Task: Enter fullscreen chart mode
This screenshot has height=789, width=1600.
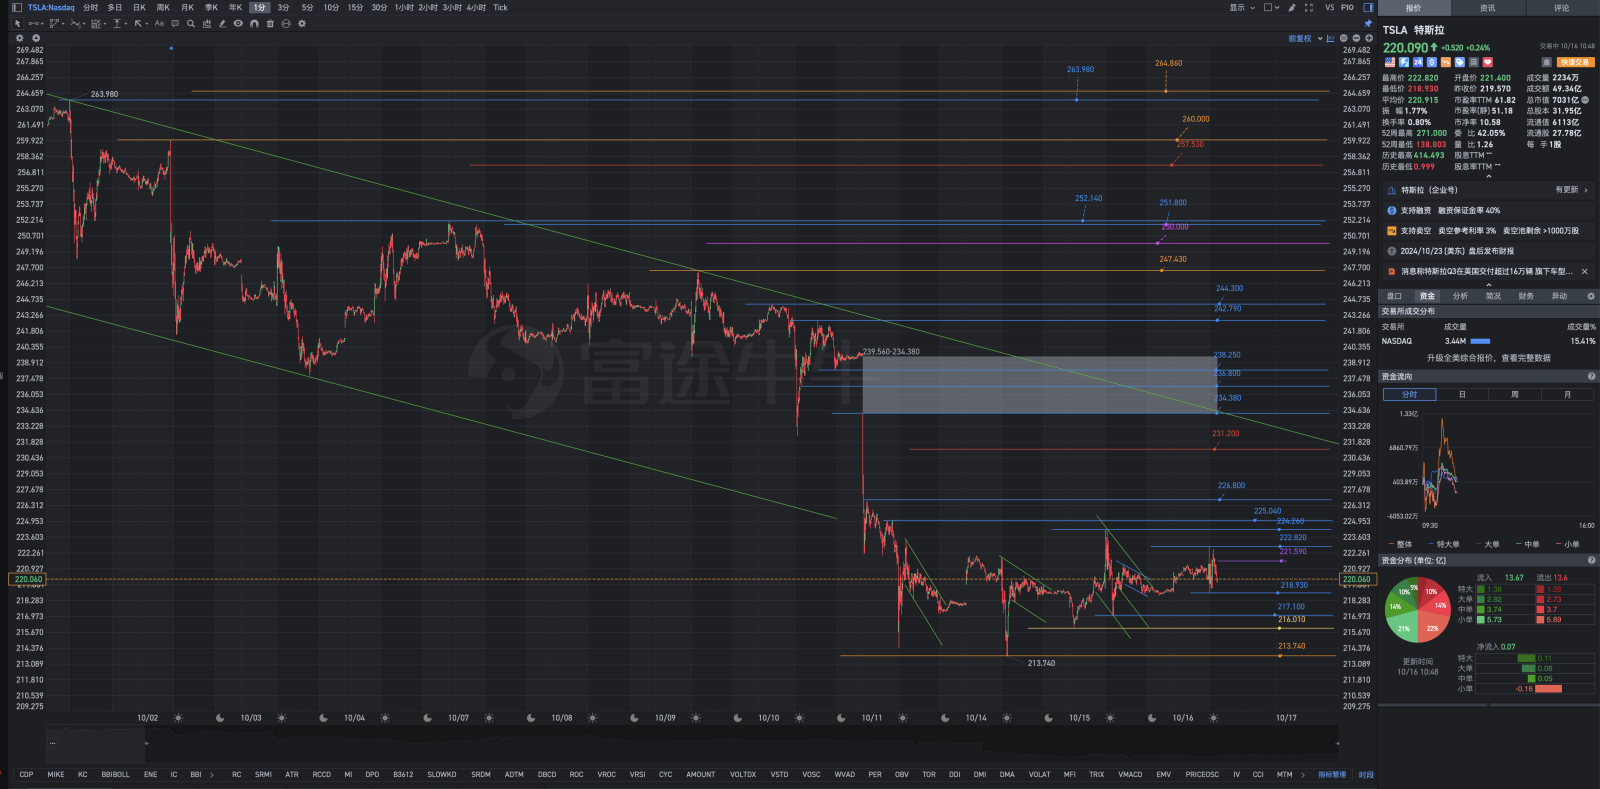Action: click(x=1309, y=8)
